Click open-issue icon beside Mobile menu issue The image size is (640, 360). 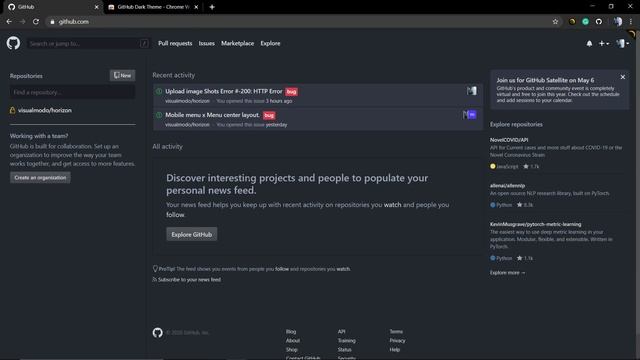coord(159,115)
